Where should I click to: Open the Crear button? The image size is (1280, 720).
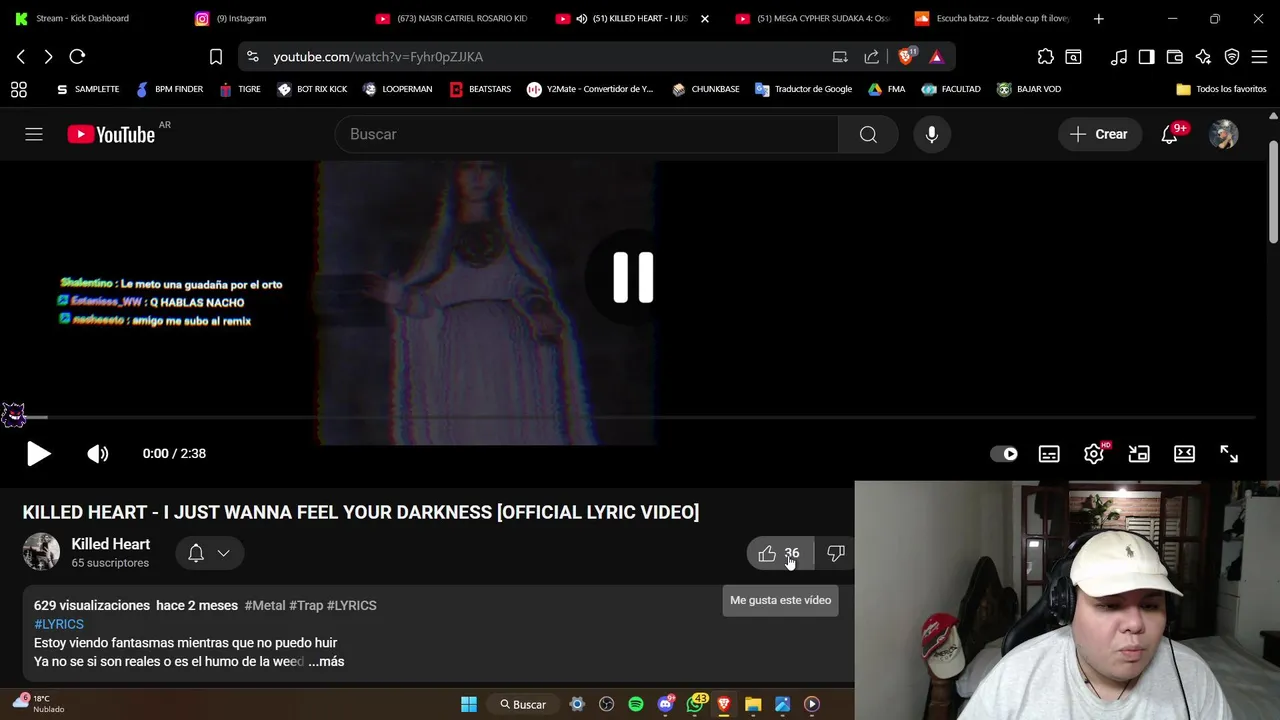point(1099,134)
